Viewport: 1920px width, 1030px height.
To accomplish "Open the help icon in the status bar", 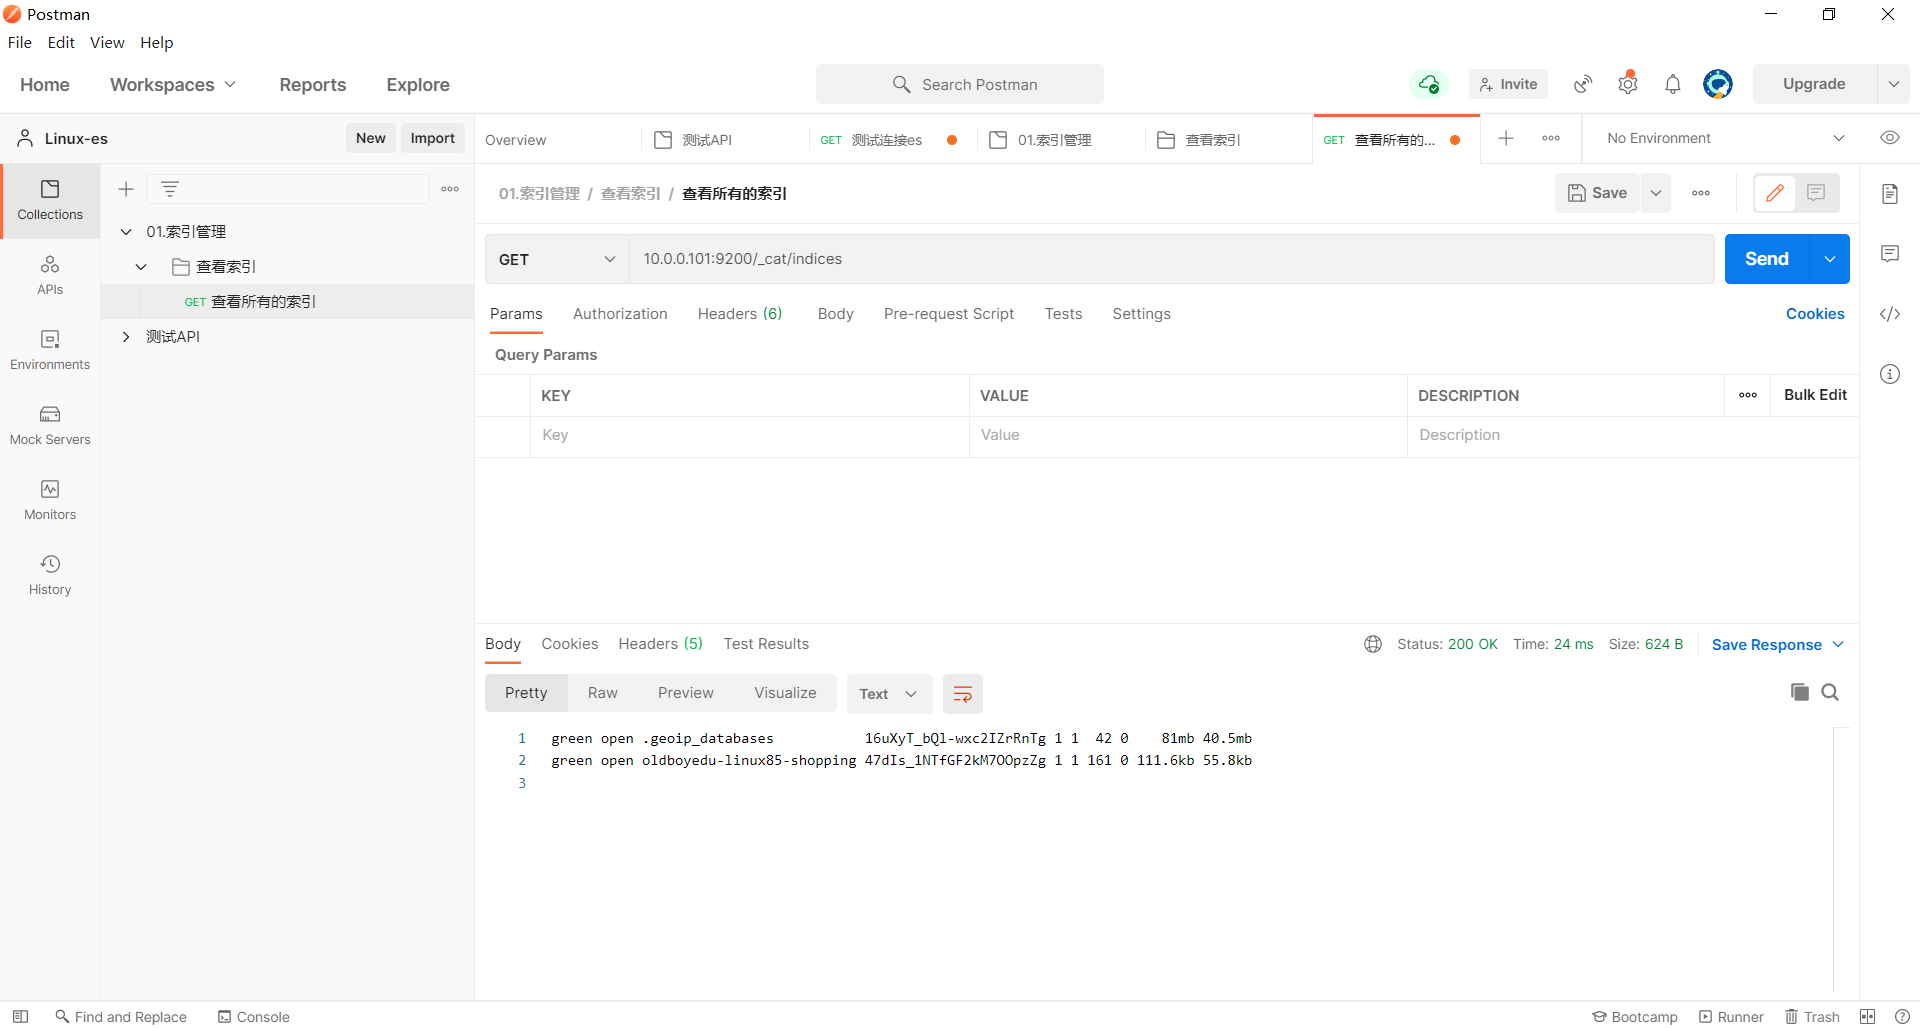I will tap(1902, 1016).
